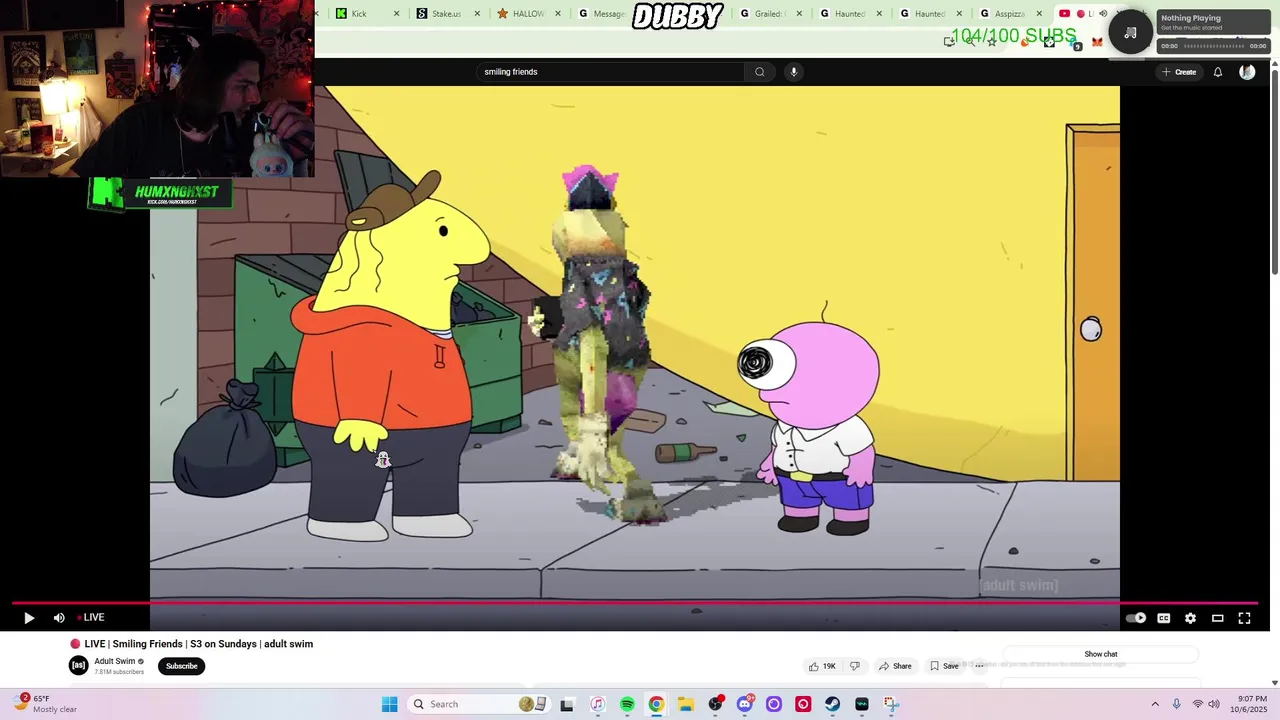Save the video to a playlist
This screenshot has width=1280, height=720.
point(944,666)
